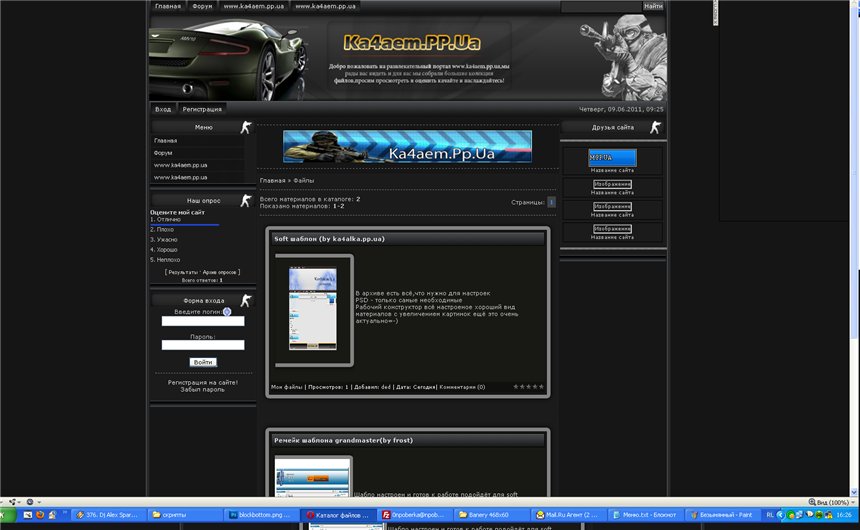
Task: Select Форум in the left Меню block
Action: tap(163, 153)
